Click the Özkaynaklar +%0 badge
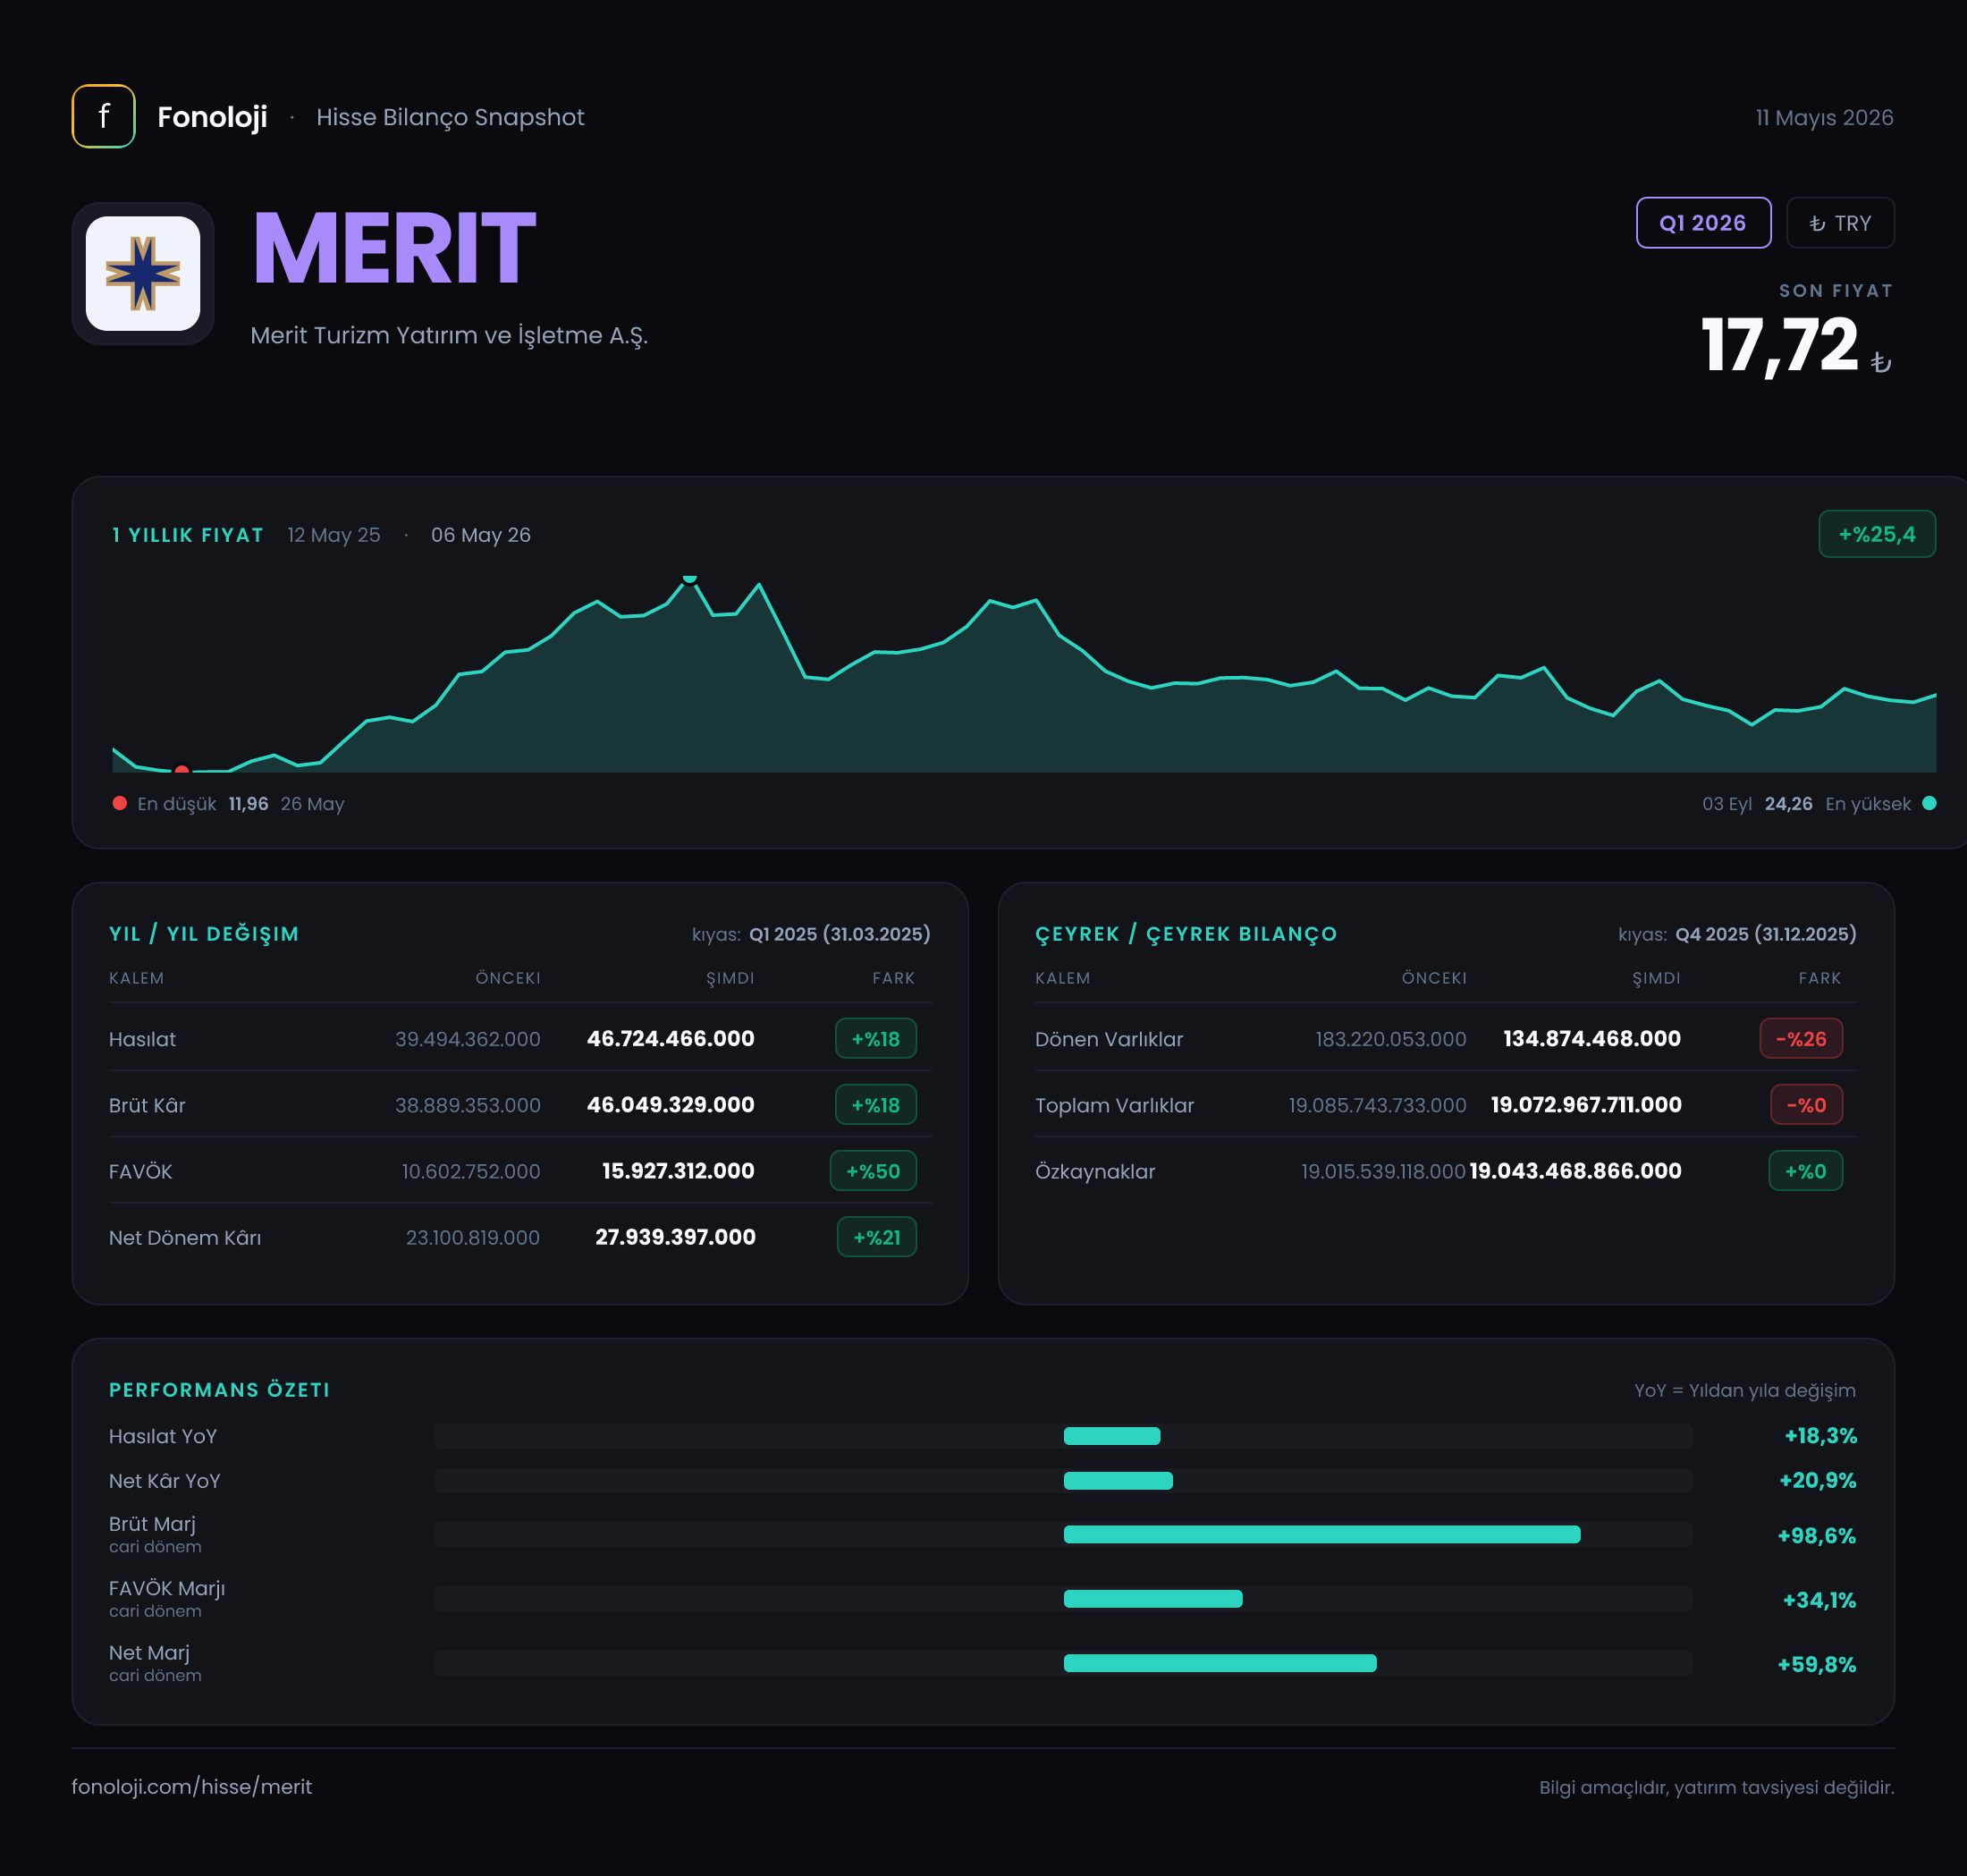 1806,1170
